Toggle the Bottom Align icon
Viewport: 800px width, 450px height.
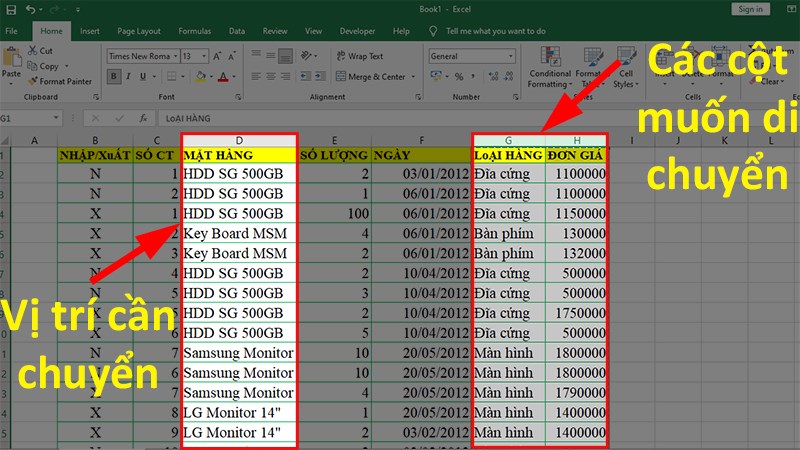(285, 56)
